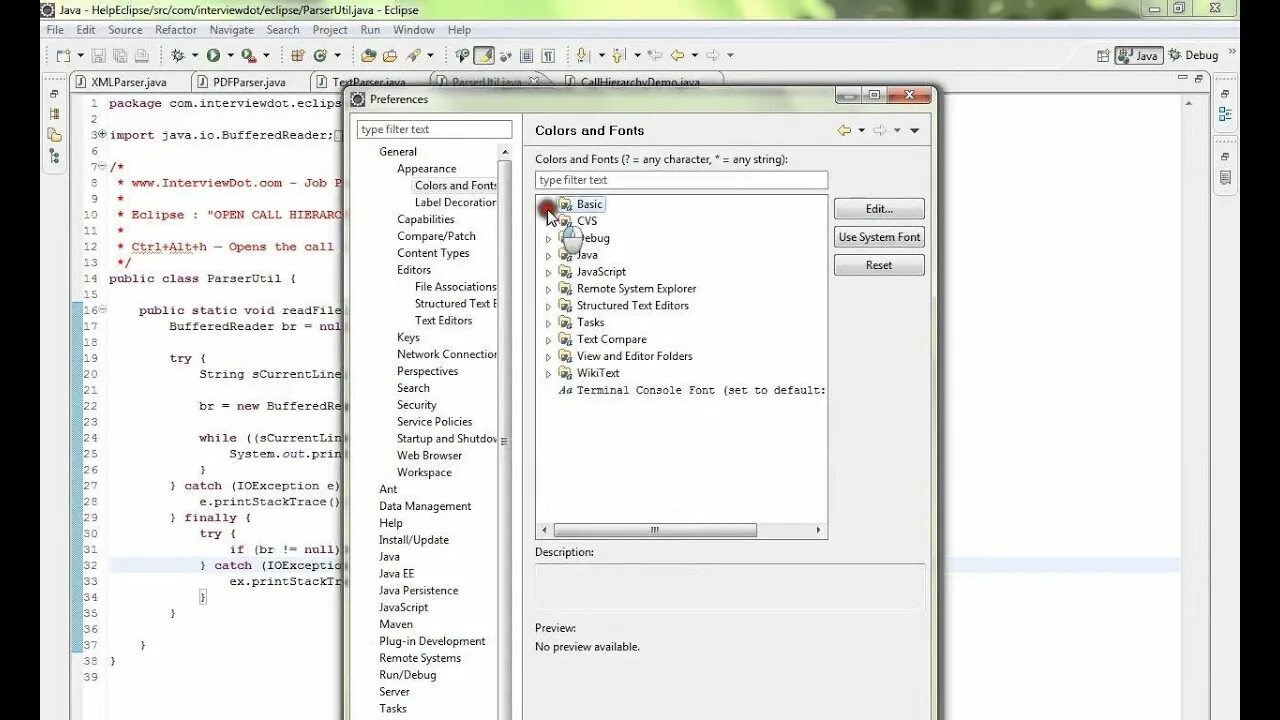
Task: Click the Open Type toolbar icon
Action: point(368,56)
